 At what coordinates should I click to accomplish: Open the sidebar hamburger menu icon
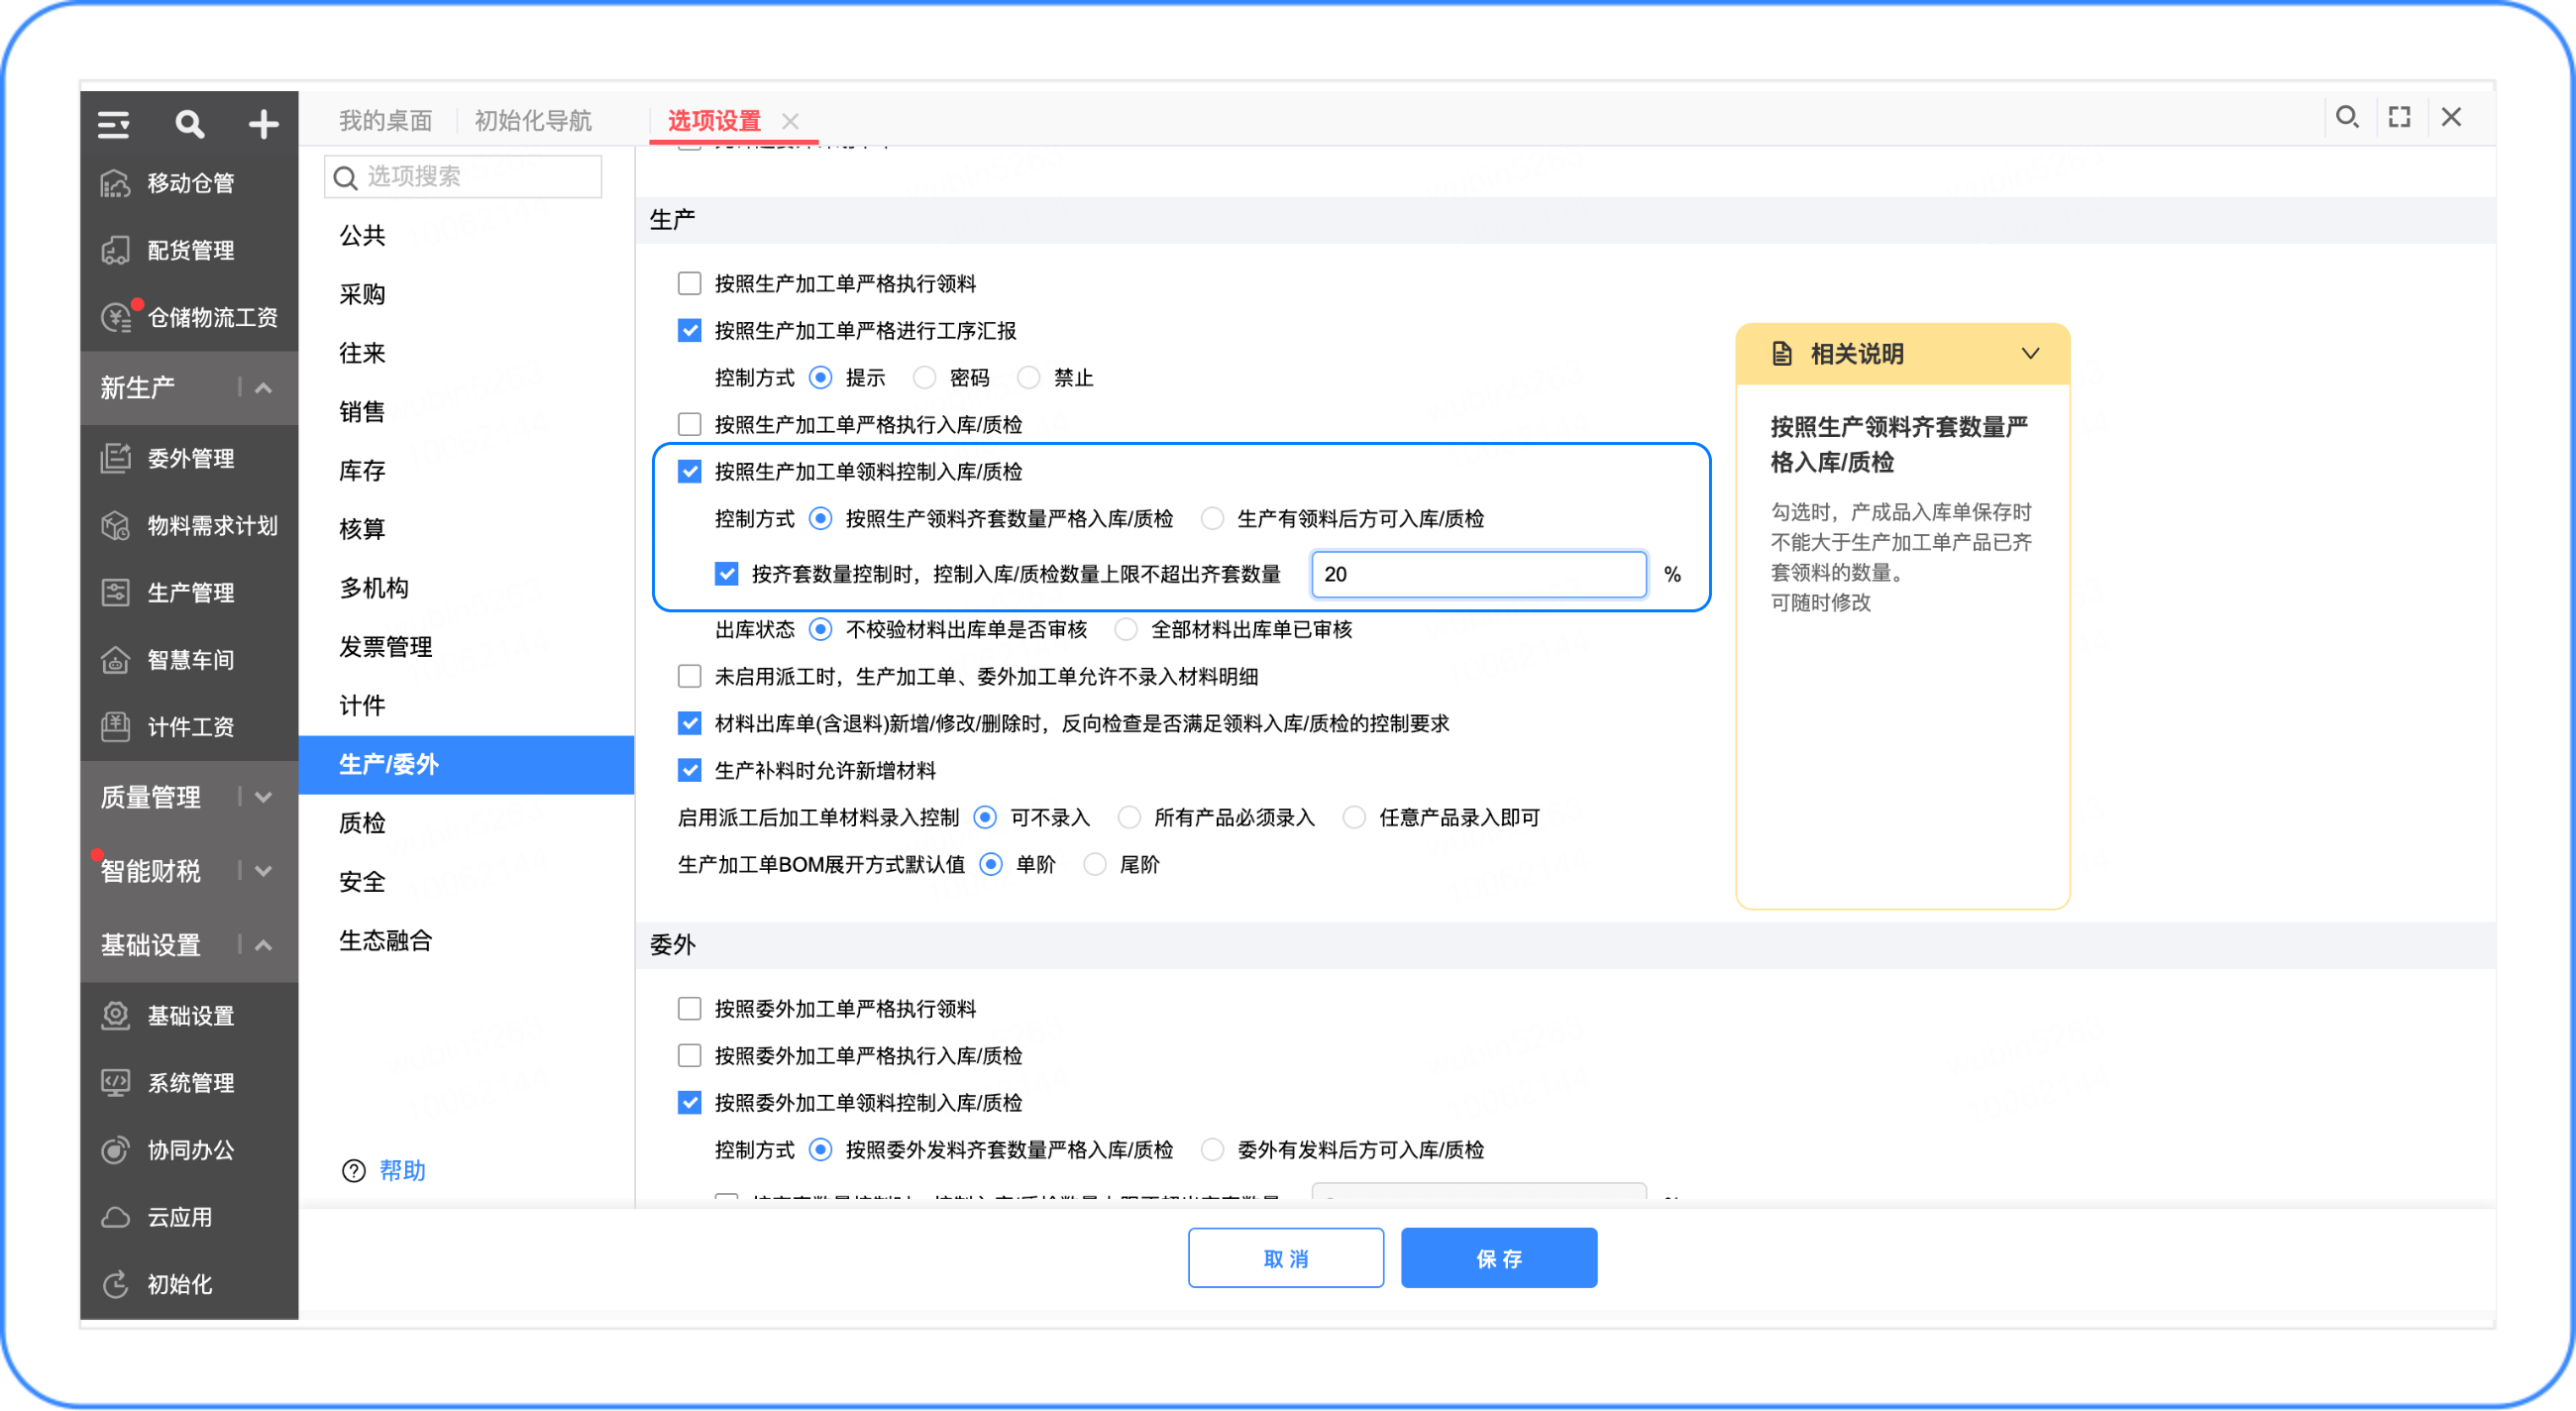pos(113,125)
